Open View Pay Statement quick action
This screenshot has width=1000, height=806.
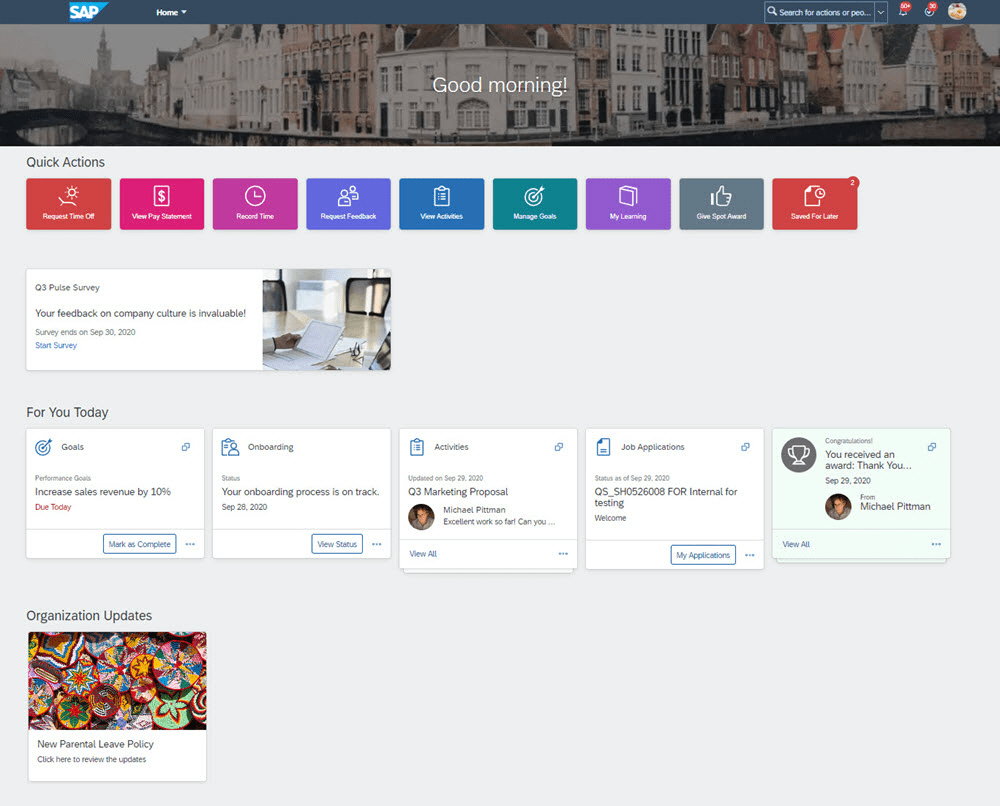(161, 203)
